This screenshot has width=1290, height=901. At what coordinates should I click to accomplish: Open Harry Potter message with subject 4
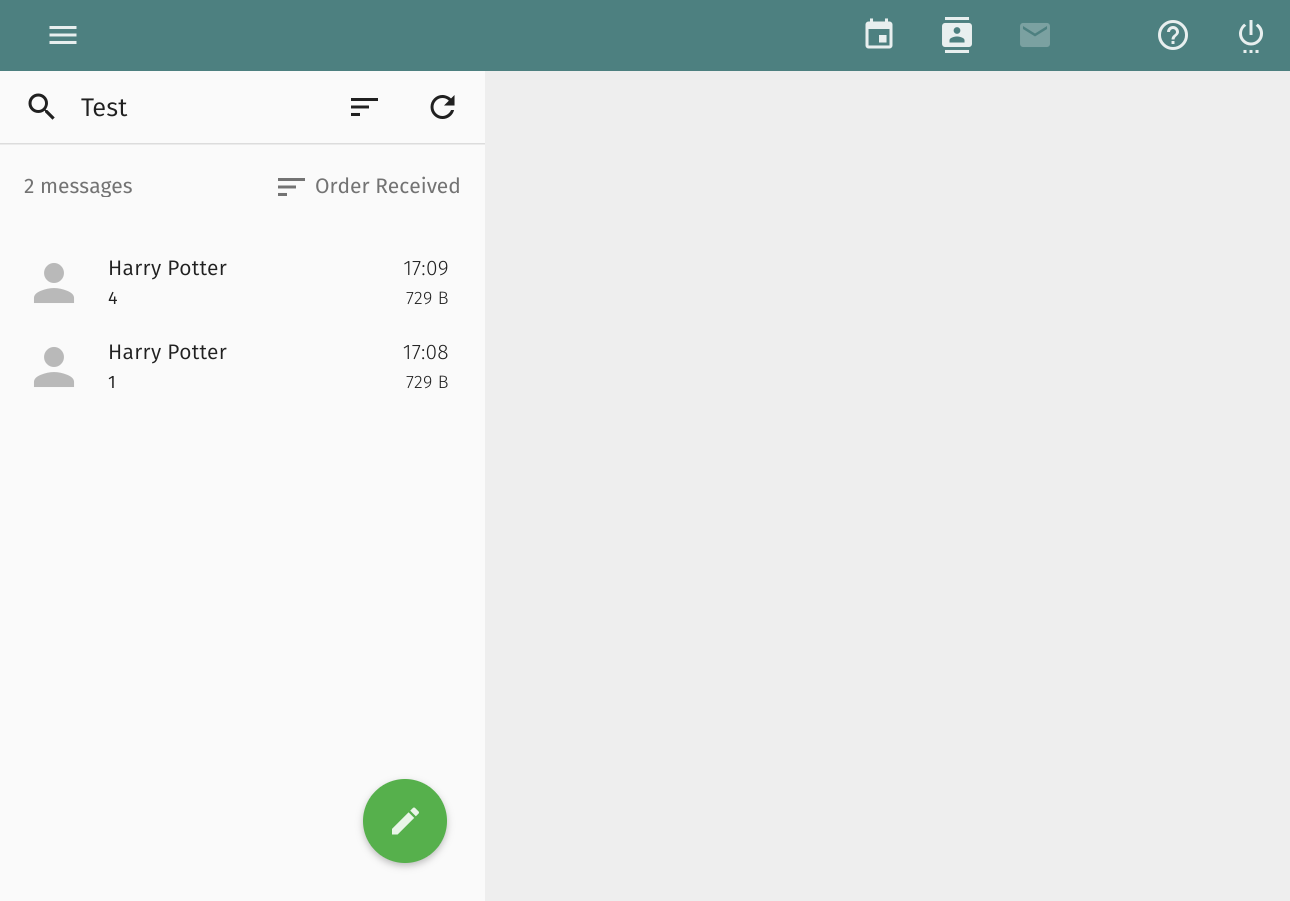click(x=250, y=283)
